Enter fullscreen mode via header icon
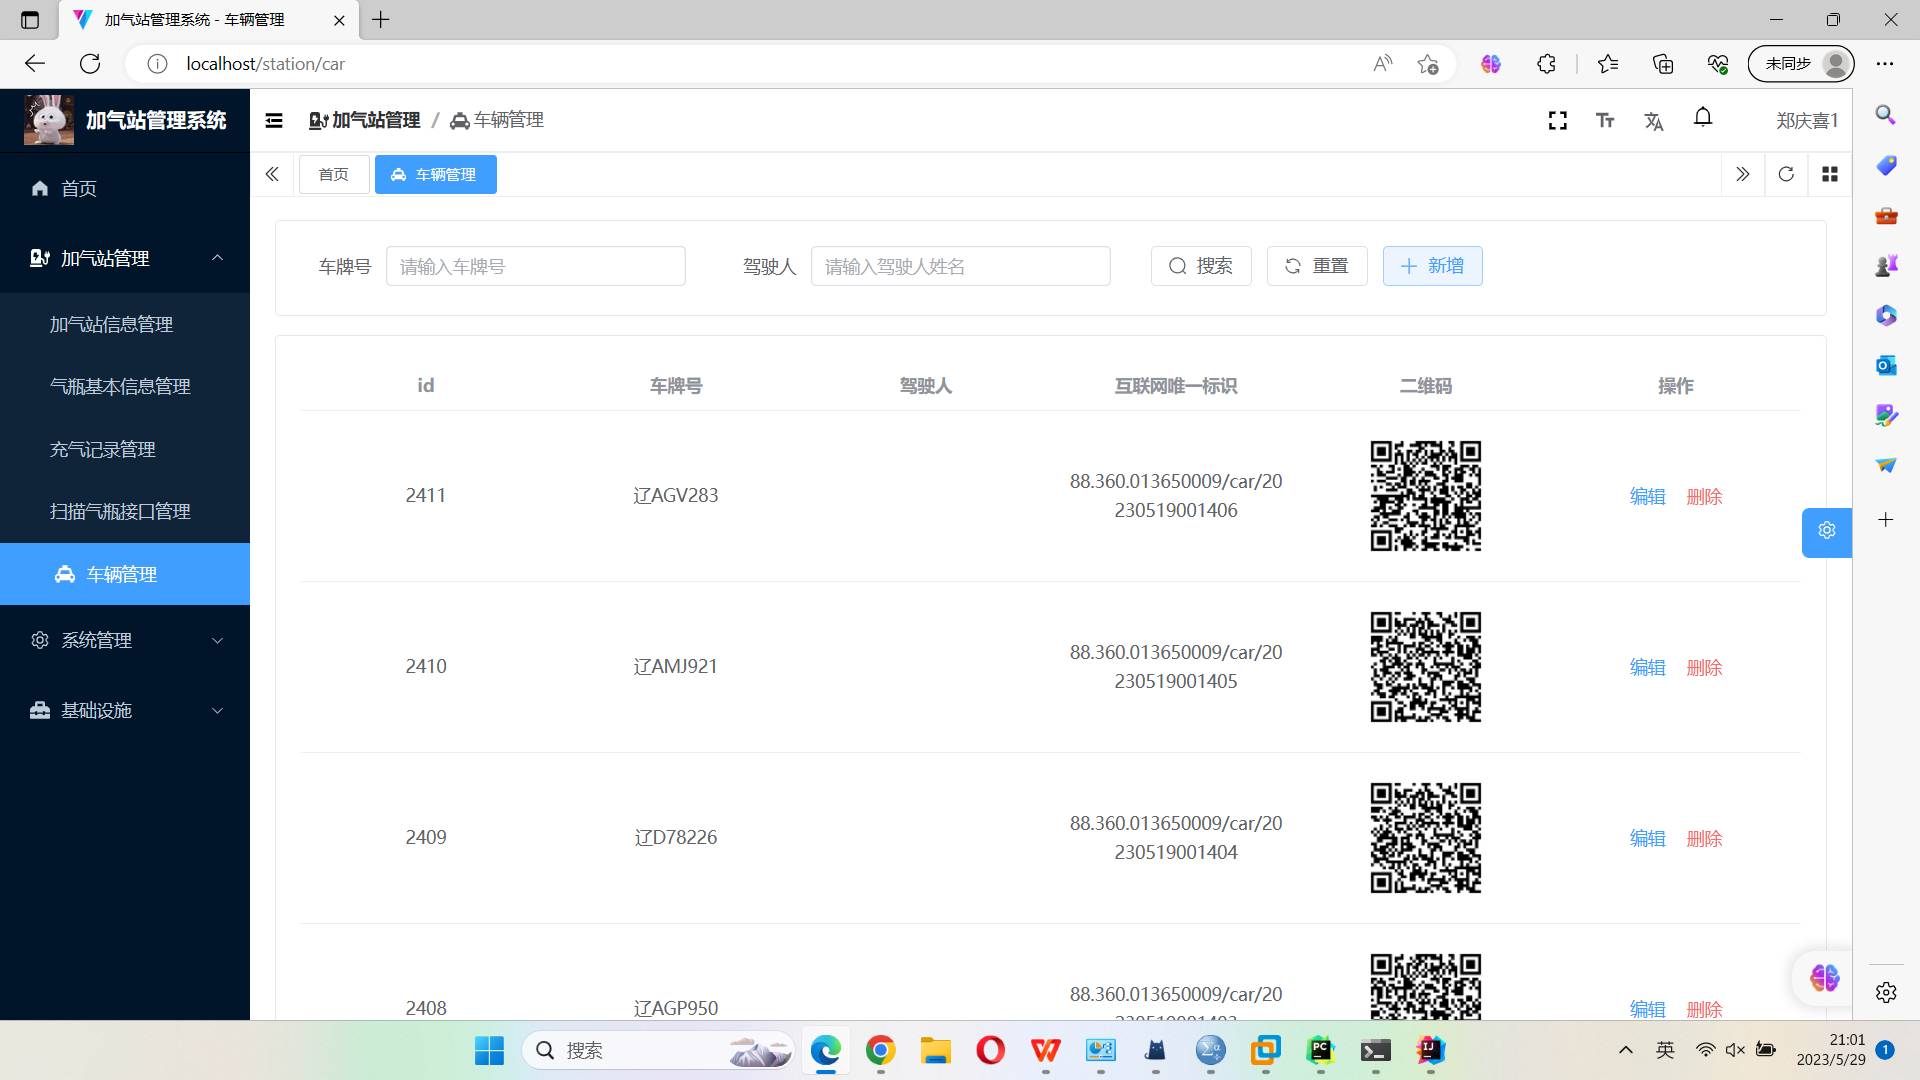 [1557, 121]
